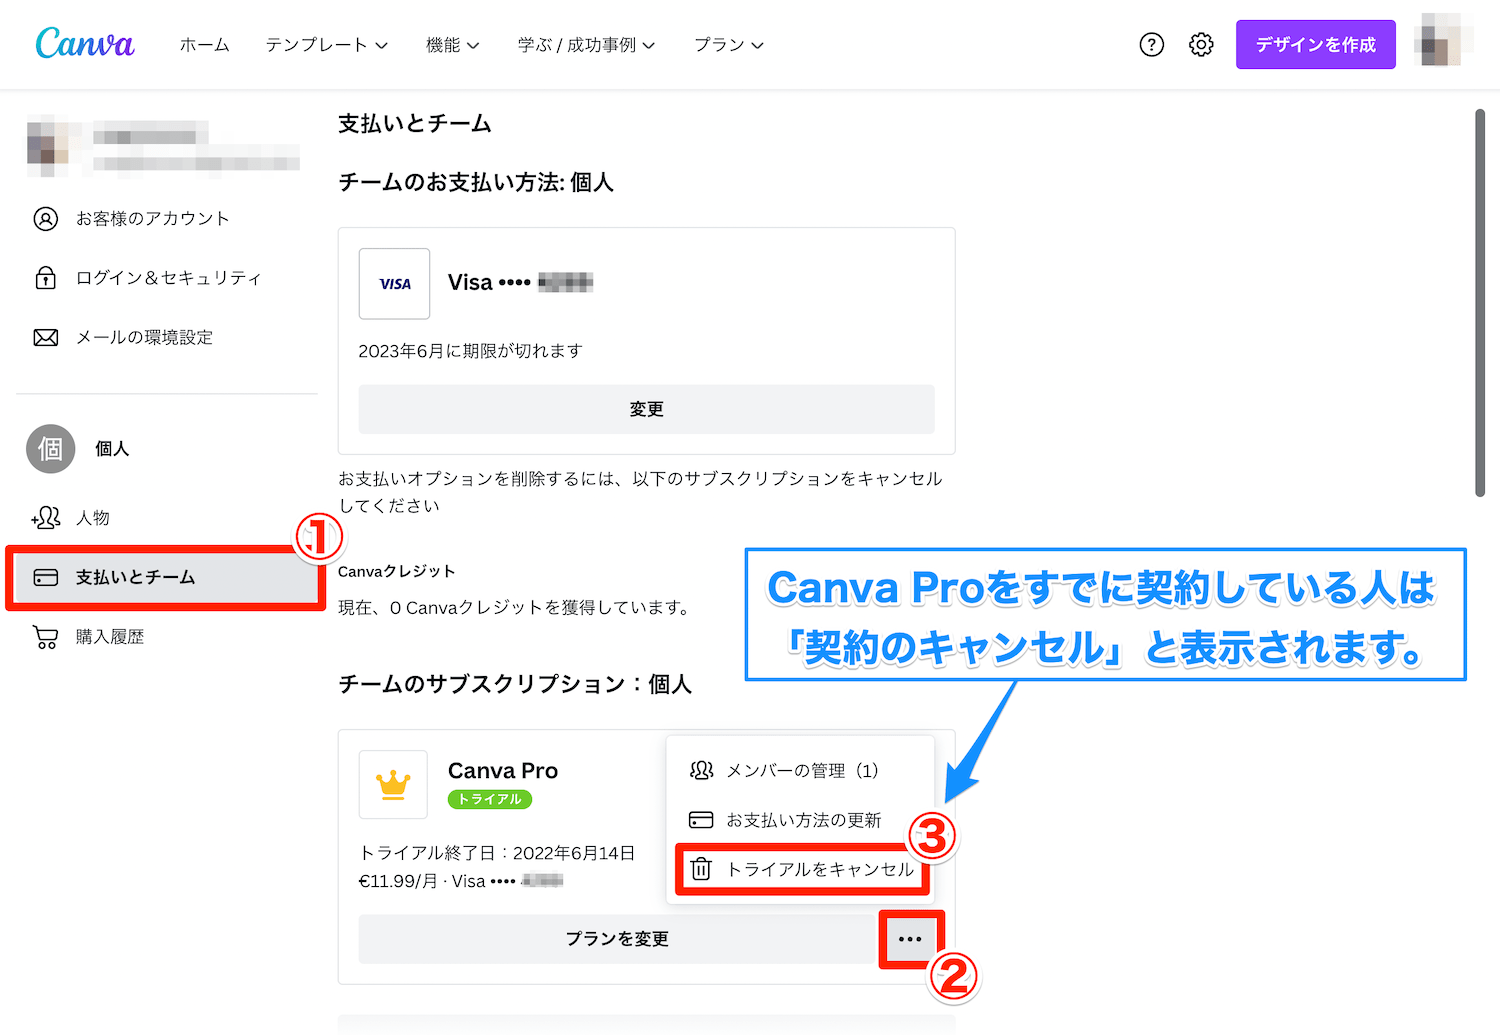The image size is (1500, 1035).
Task: Click the Canva Pro subscription title
Action: point(503,770)
